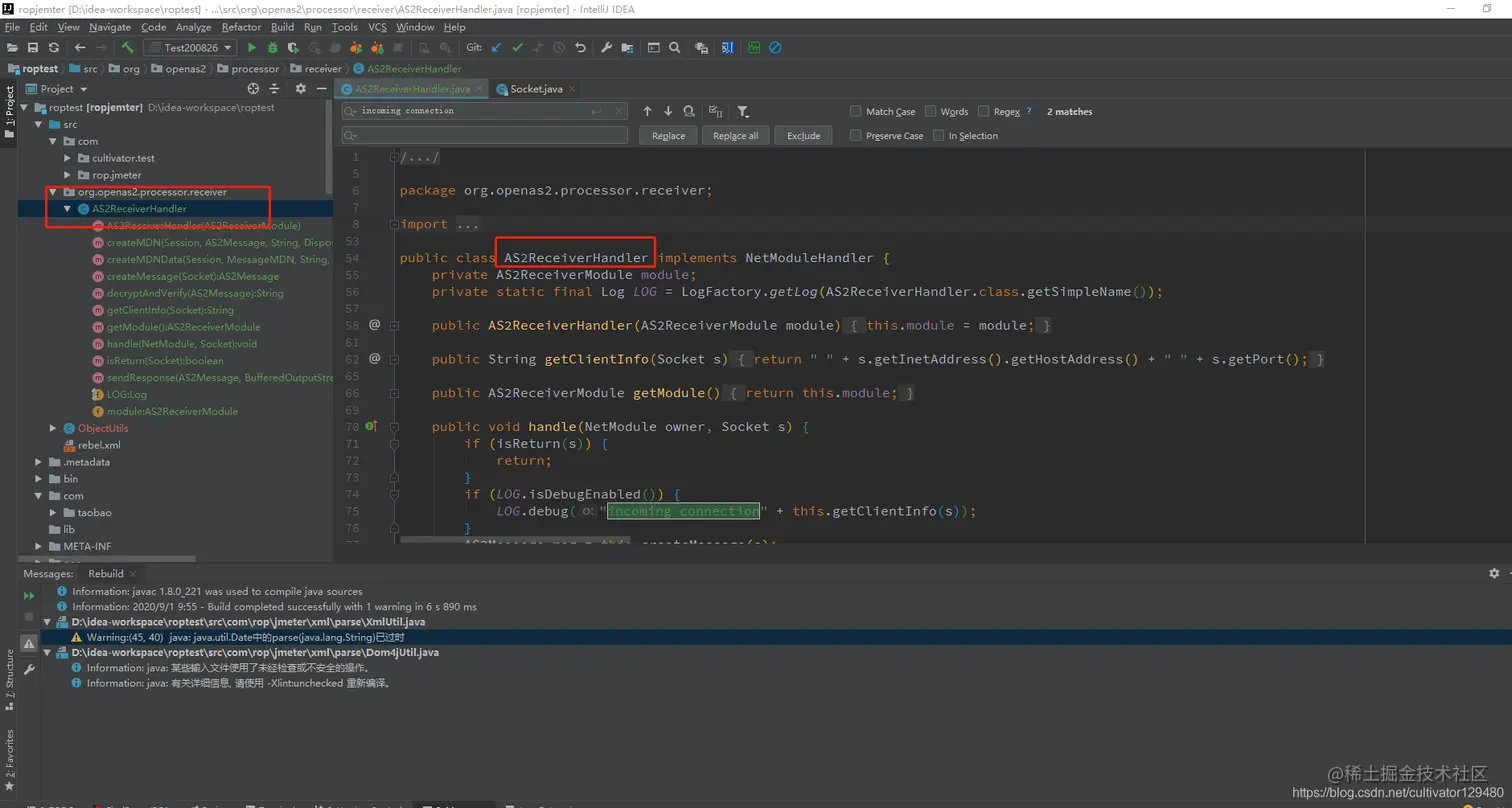Click the search filter funnel icon
This screenshot has height=808, width=1512.
click(x=743, y=111)
